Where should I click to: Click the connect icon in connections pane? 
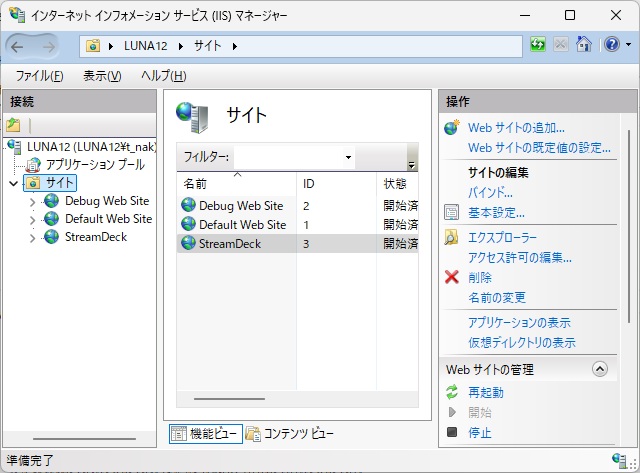pyautogui.click(x=13, y=125)
